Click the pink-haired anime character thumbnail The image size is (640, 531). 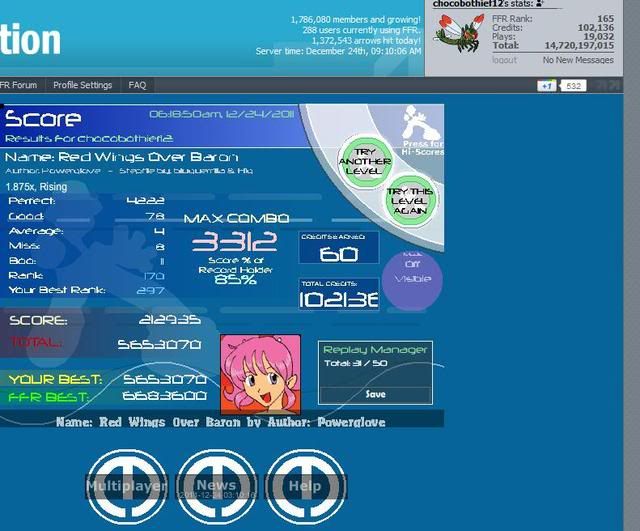260,373
